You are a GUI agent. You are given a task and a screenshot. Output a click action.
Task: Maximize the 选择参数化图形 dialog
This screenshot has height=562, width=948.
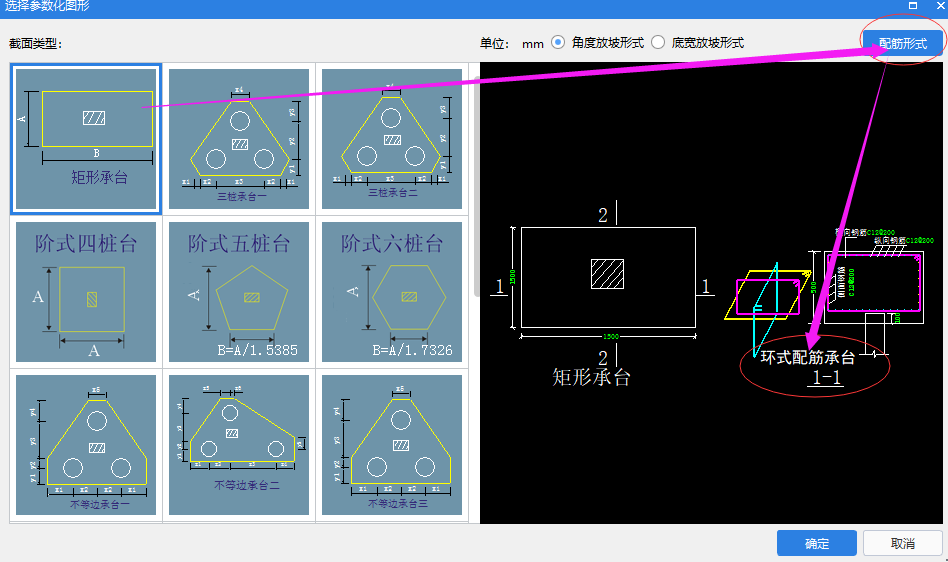913,5
